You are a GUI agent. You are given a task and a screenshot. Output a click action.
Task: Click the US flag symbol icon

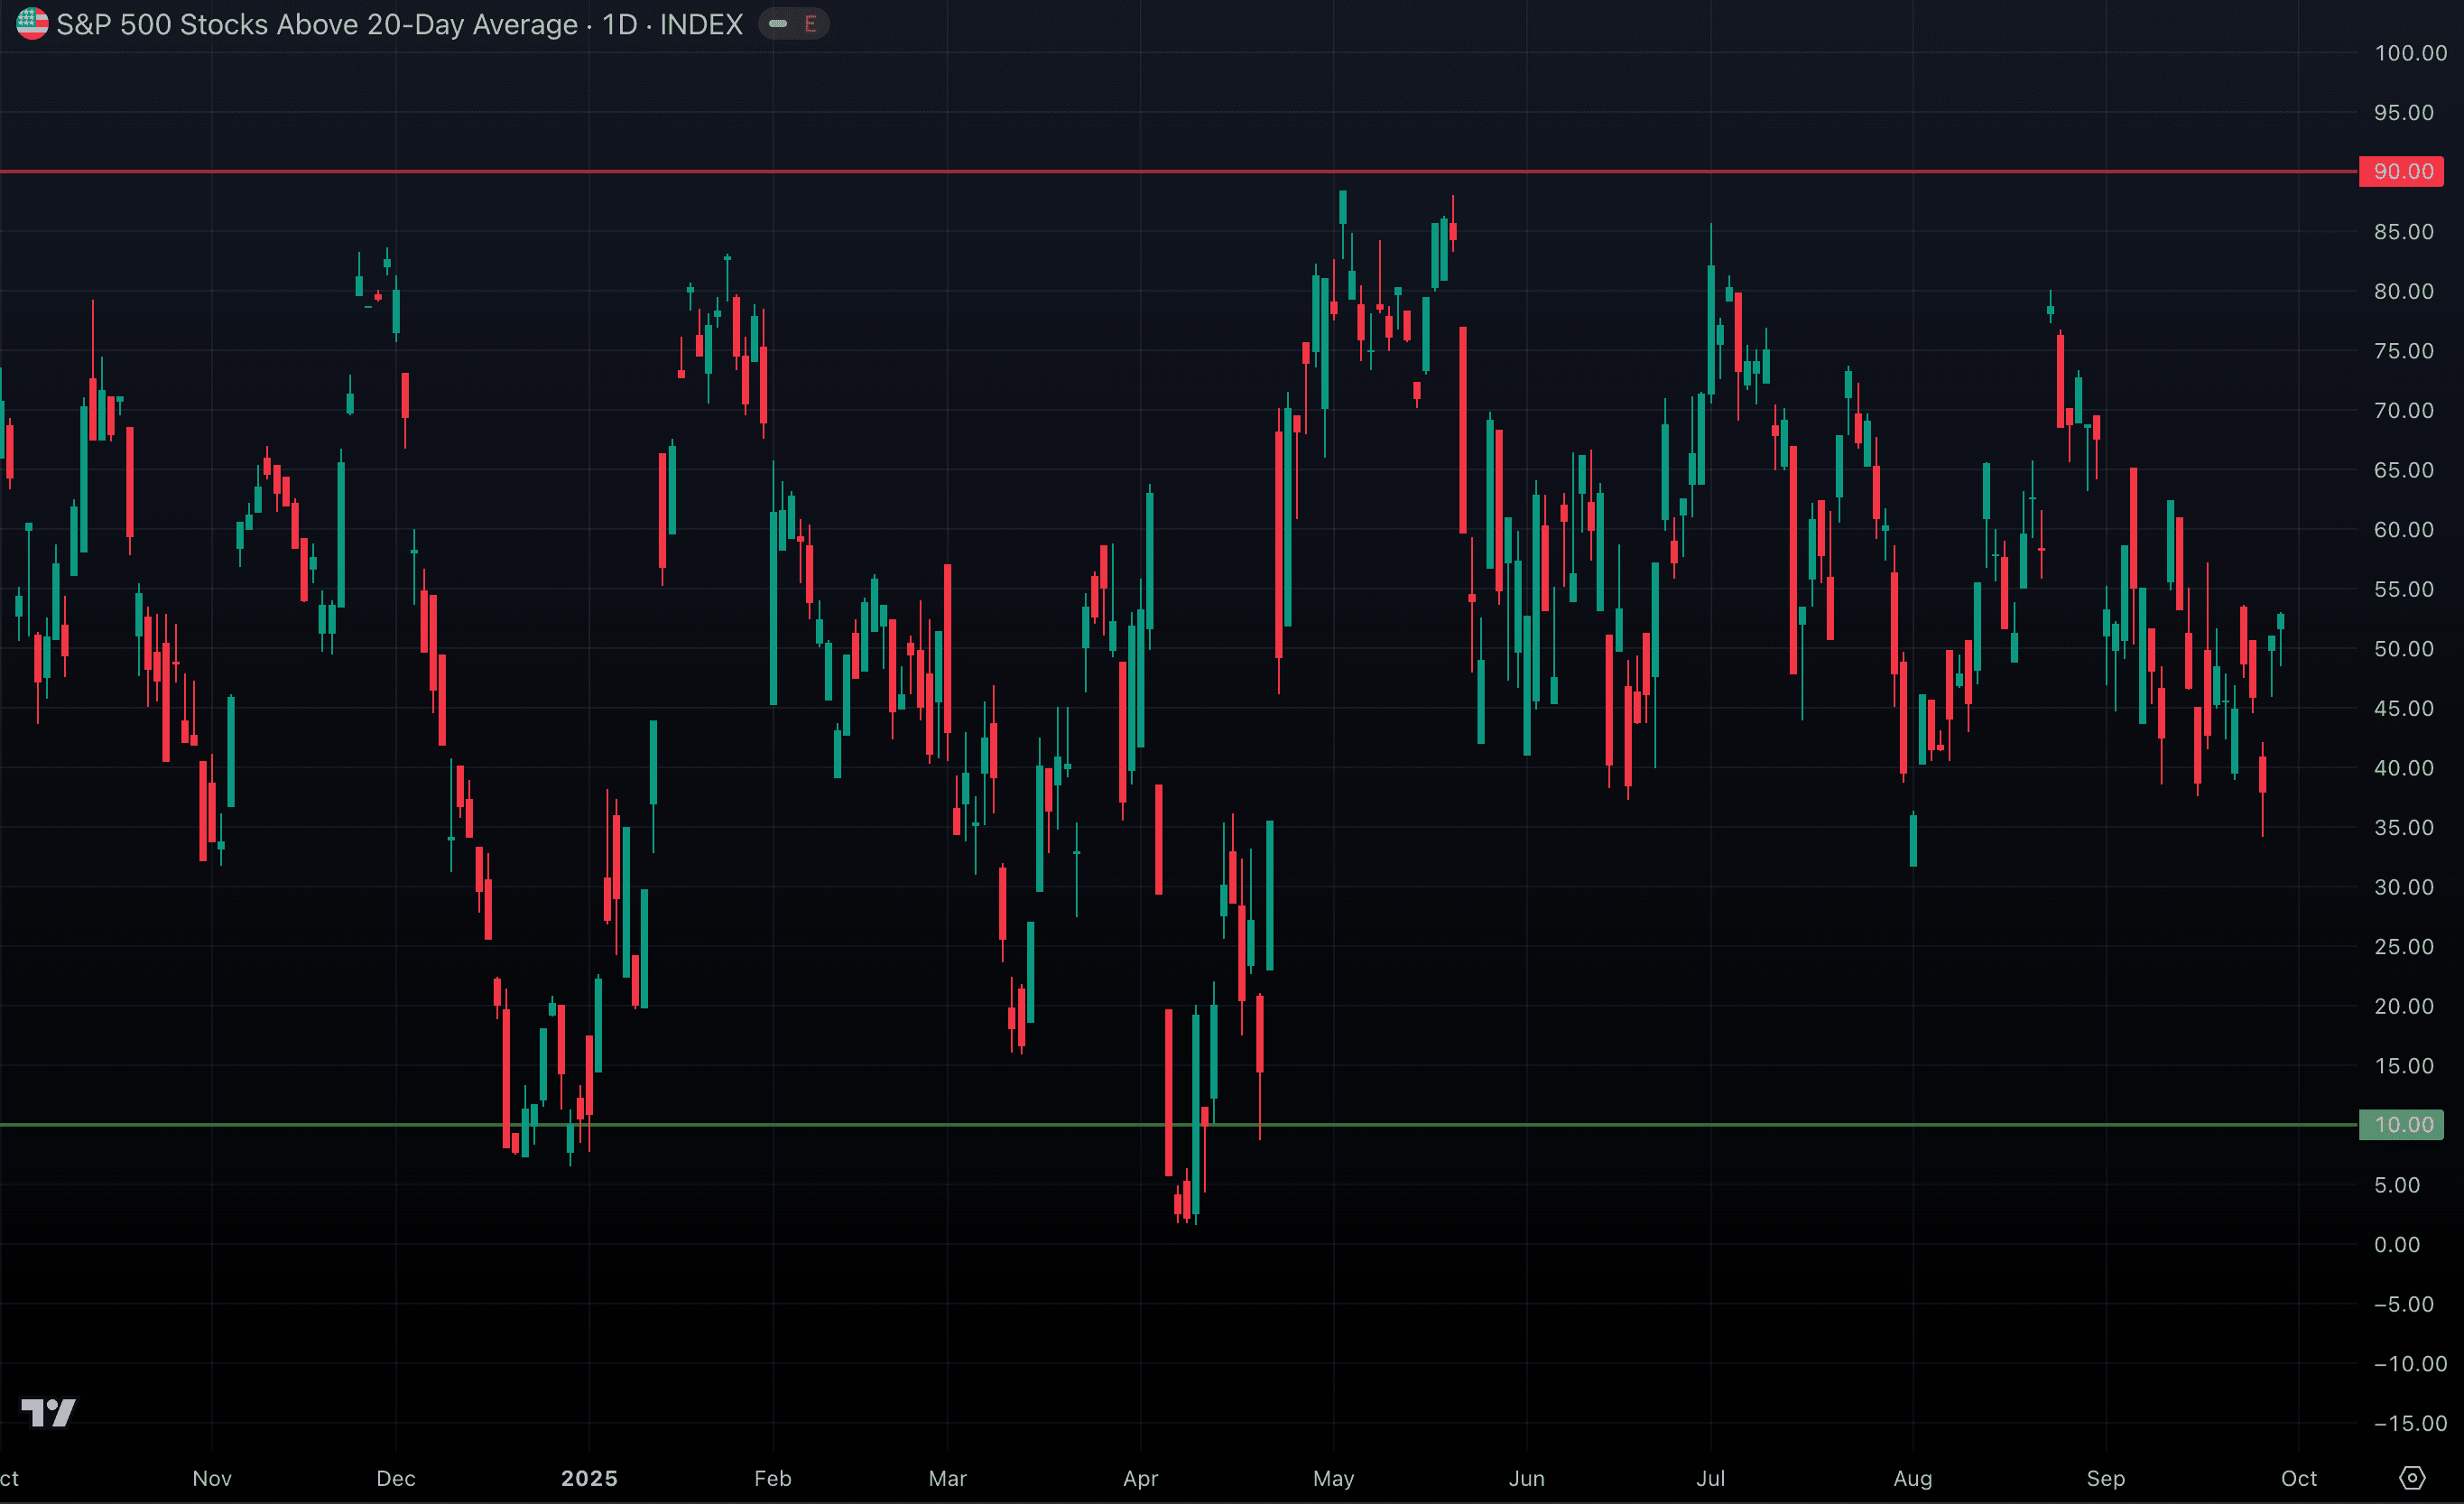(32, 24)
